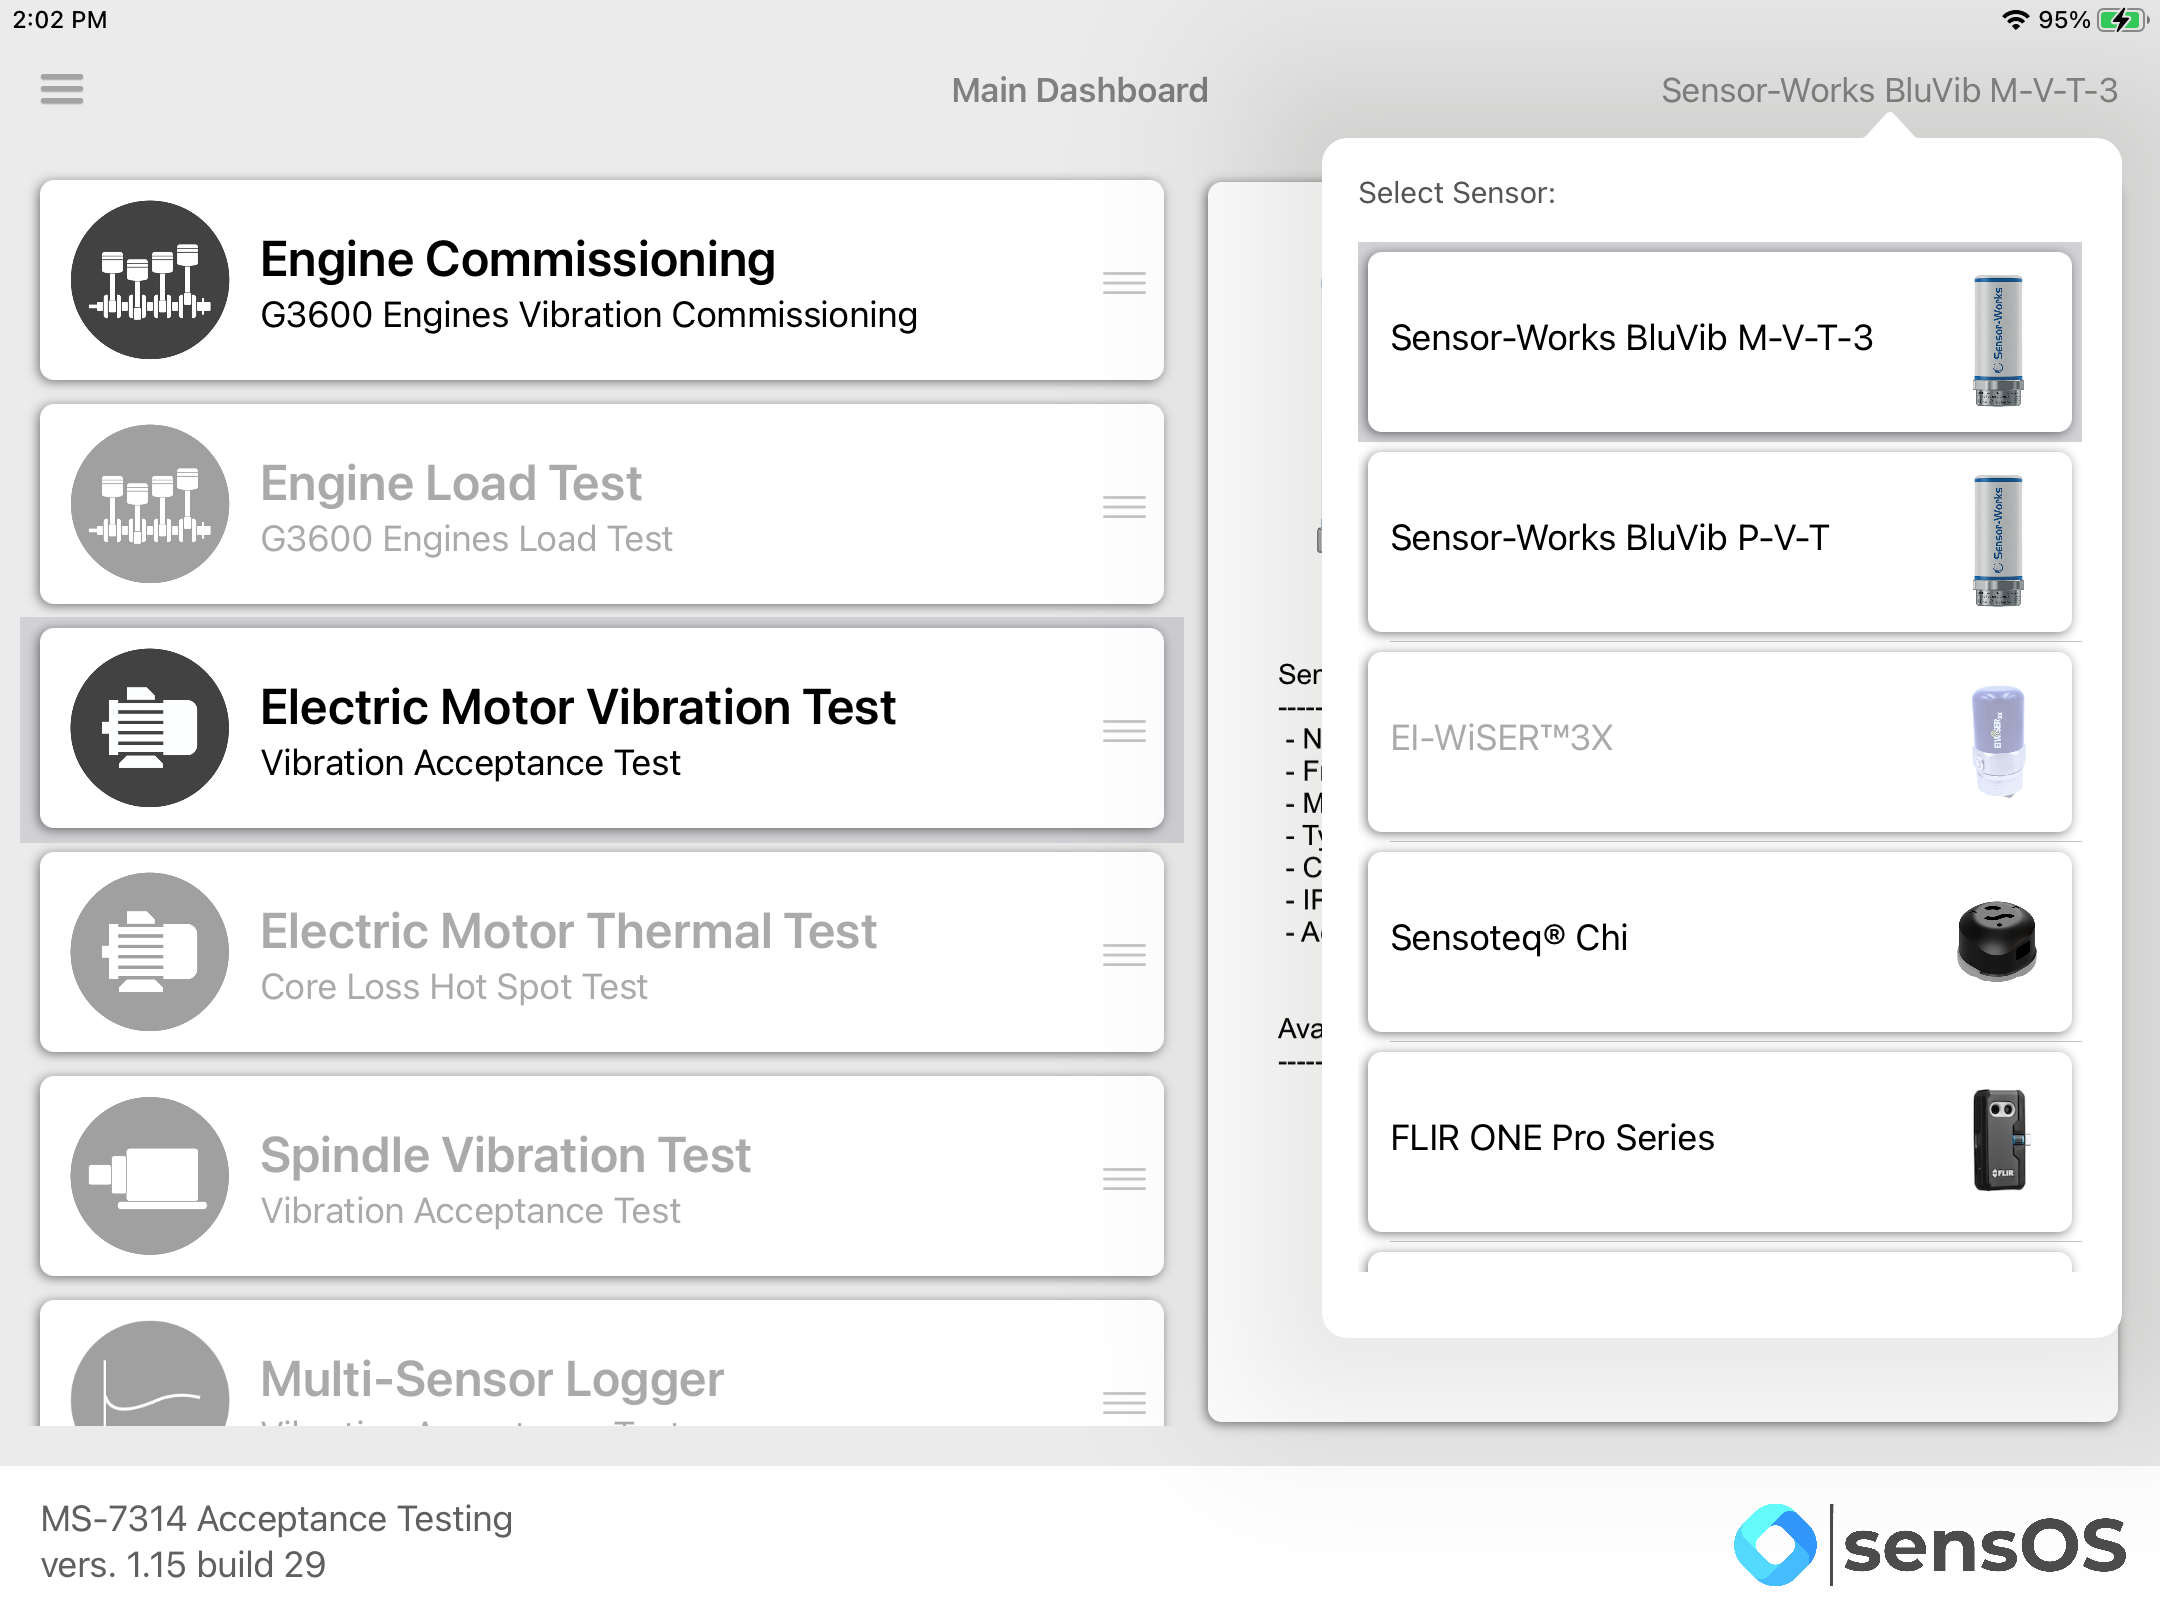Viewport: 2160px width, 1620px height.
Task: Click the Wi-Fi status icon
Action: click(x=2015, y=20)
